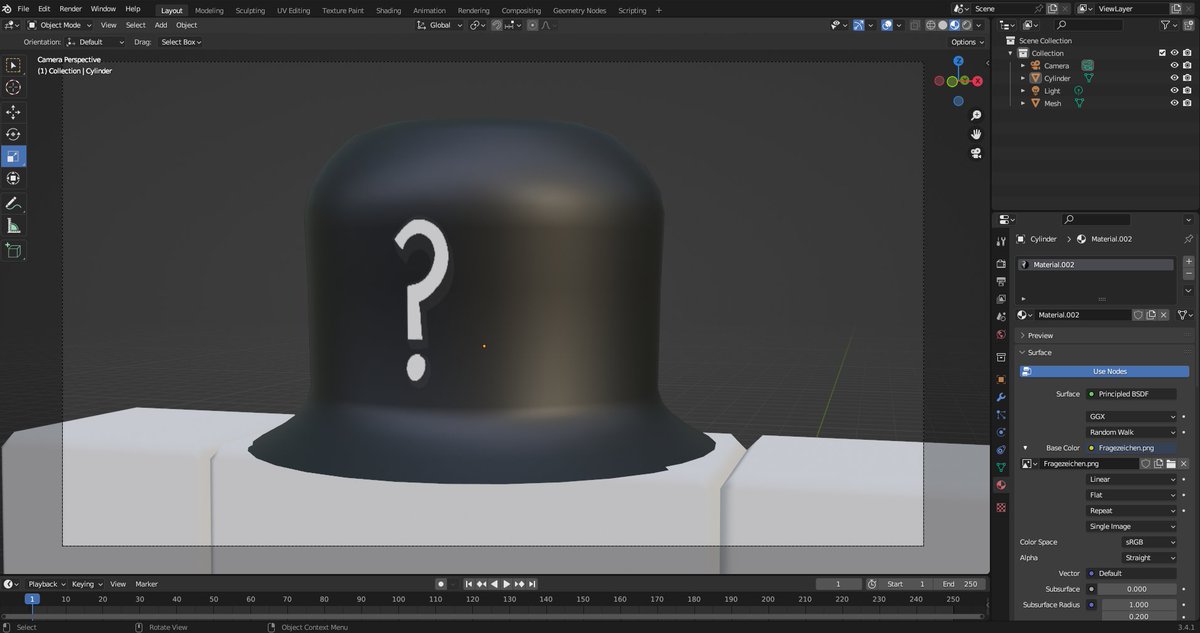Open the viewport Options dropdown
The height and width of the screenshot is (633, 1200).
tap(967, 42)
